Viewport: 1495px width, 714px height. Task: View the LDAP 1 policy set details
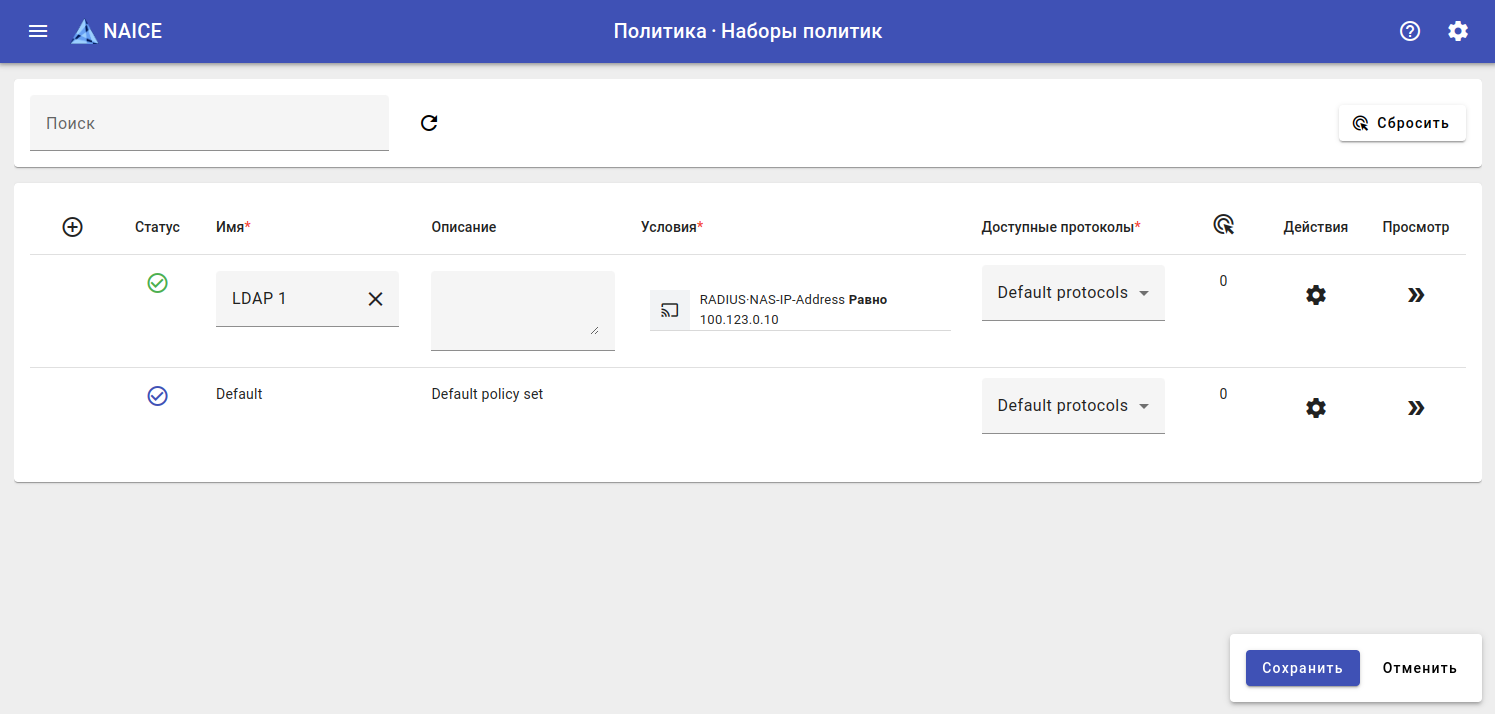tap(1415, 295)
